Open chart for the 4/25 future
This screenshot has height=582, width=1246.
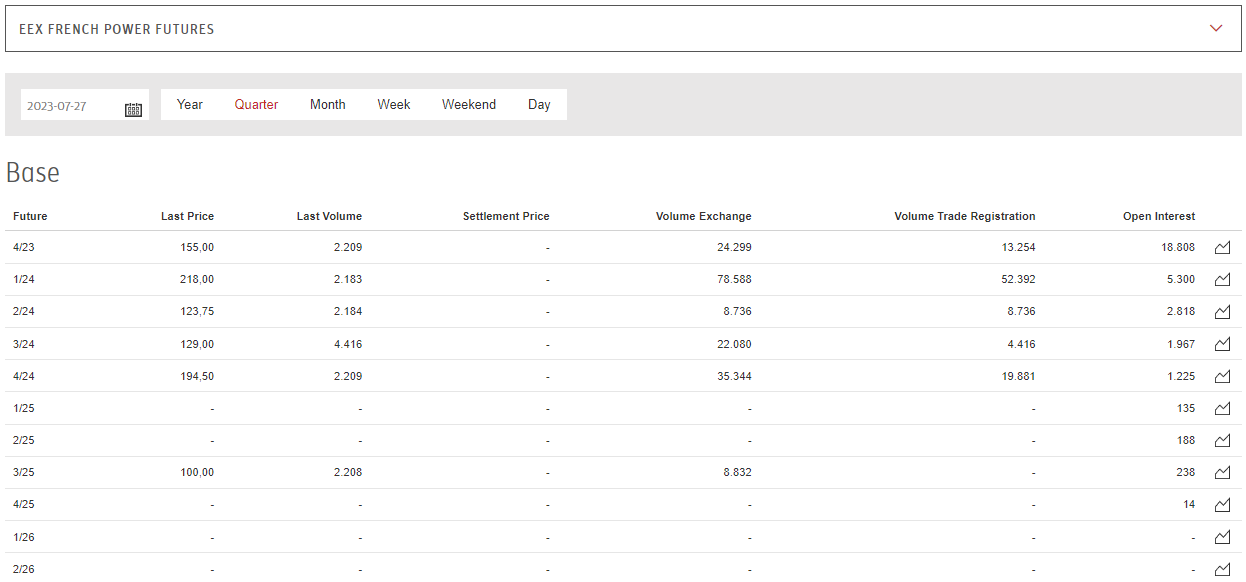pos(1222,505)
